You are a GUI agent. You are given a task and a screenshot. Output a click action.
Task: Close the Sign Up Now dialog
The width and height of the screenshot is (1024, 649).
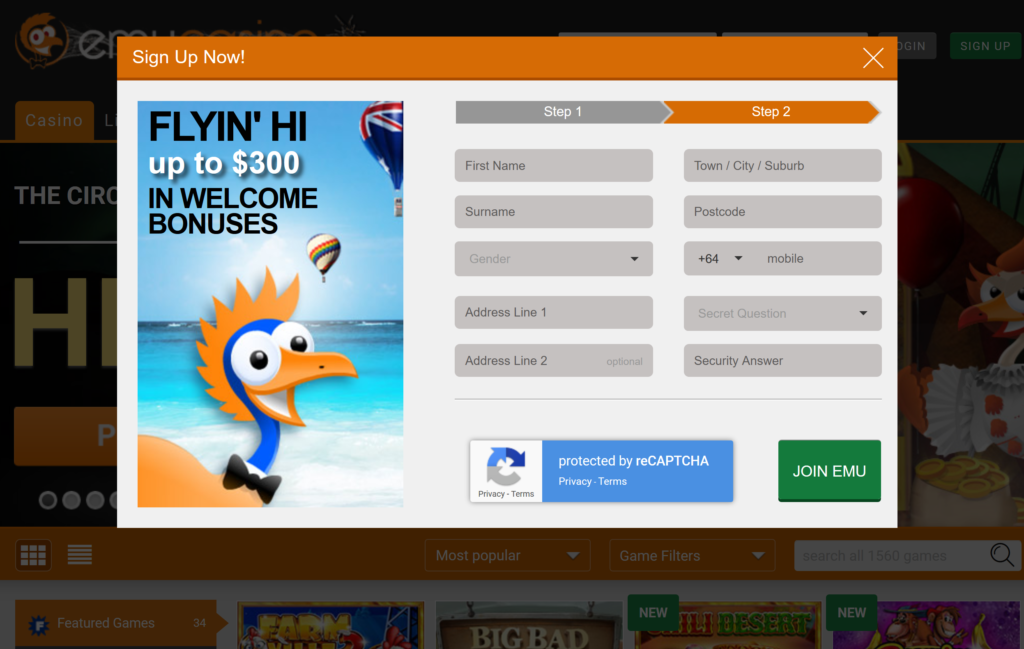872,58
